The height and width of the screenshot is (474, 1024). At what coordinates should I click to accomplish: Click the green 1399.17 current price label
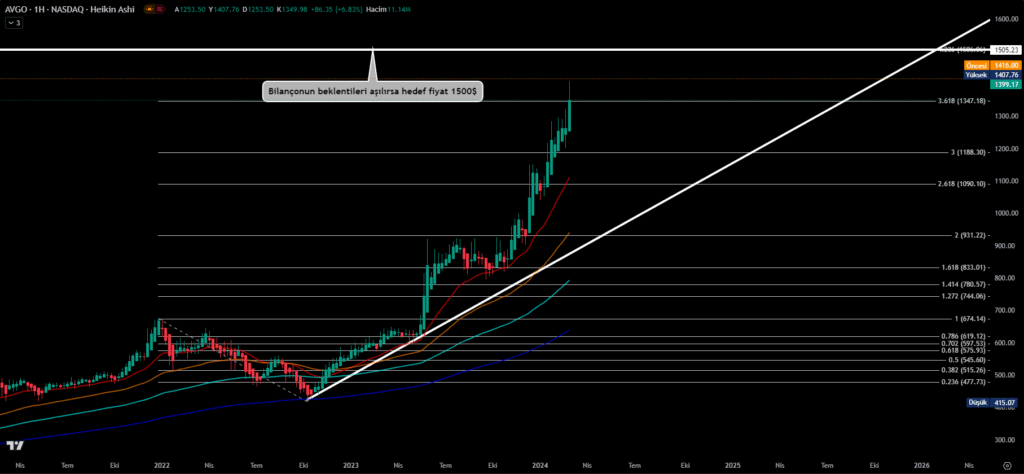click(1006, 85)
